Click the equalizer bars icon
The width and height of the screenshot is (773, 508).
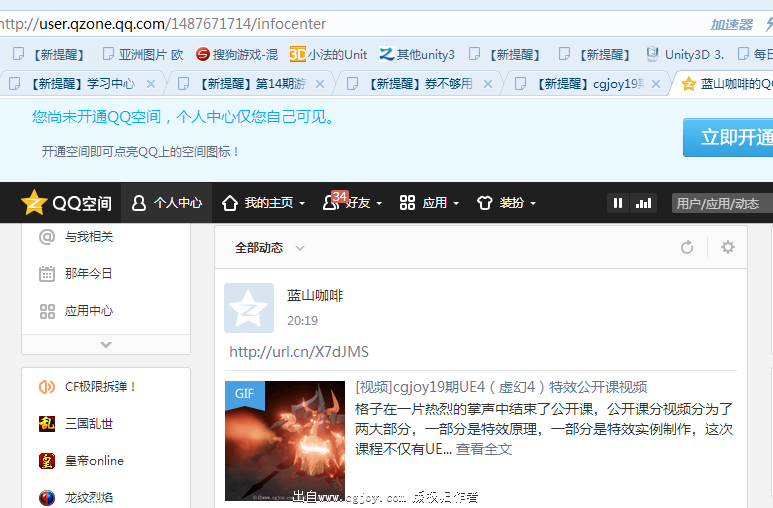pyautogui.click(x=643, y=203)
